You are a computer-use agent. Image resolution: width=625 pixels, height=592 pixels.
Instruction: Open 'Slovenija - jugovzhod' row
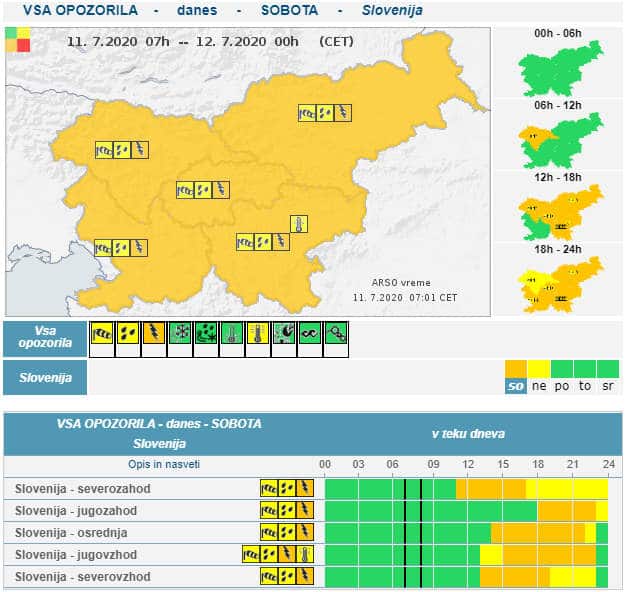(76, 555)
